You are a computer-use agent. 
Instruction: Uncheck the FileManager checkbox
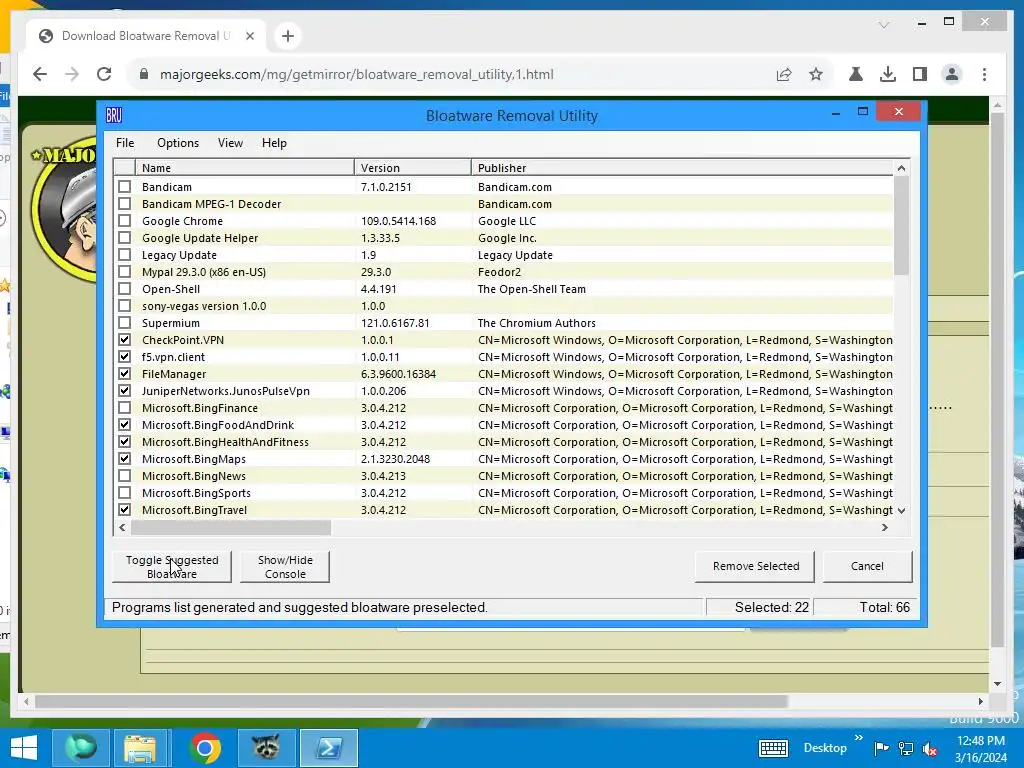(124, 374)
